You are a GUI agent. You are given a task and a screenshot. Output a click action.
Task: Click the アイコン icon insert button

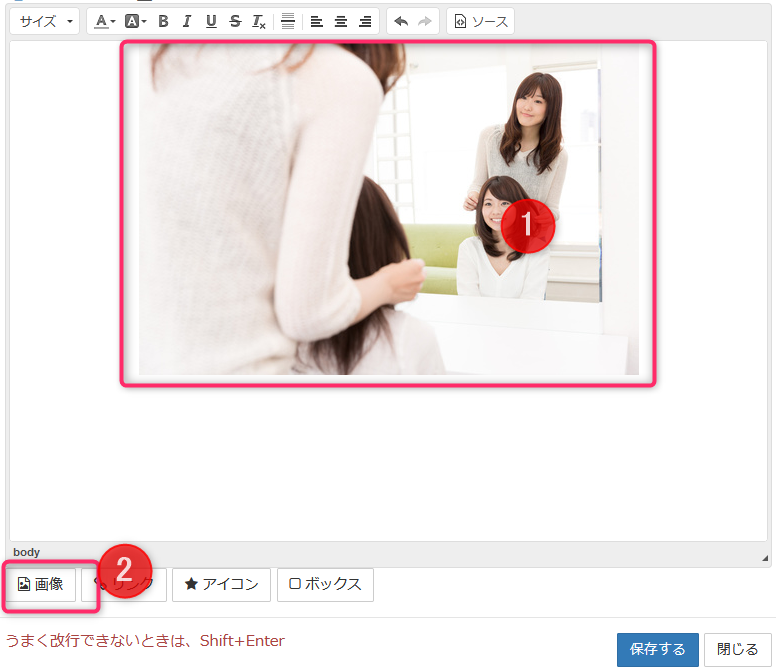click(221, 585)
